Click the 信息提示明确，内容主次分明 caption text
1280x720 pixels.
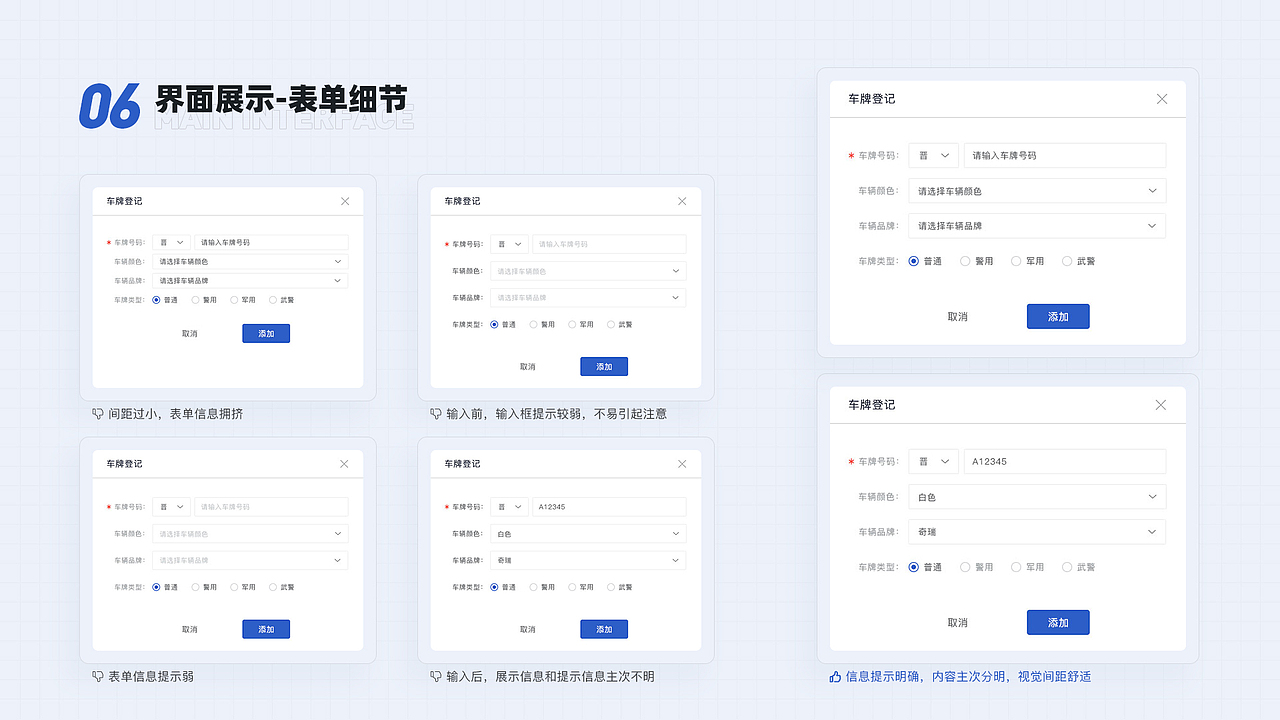pos(968,676)
